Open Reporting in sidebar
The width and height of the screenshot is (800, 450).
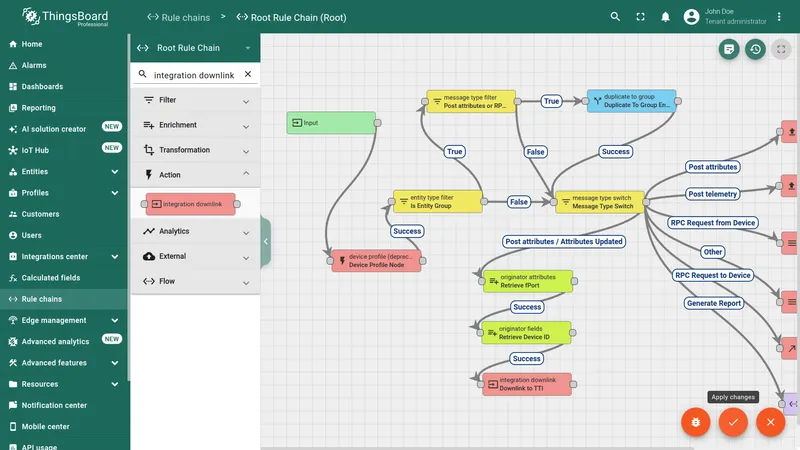pos(64,108)
